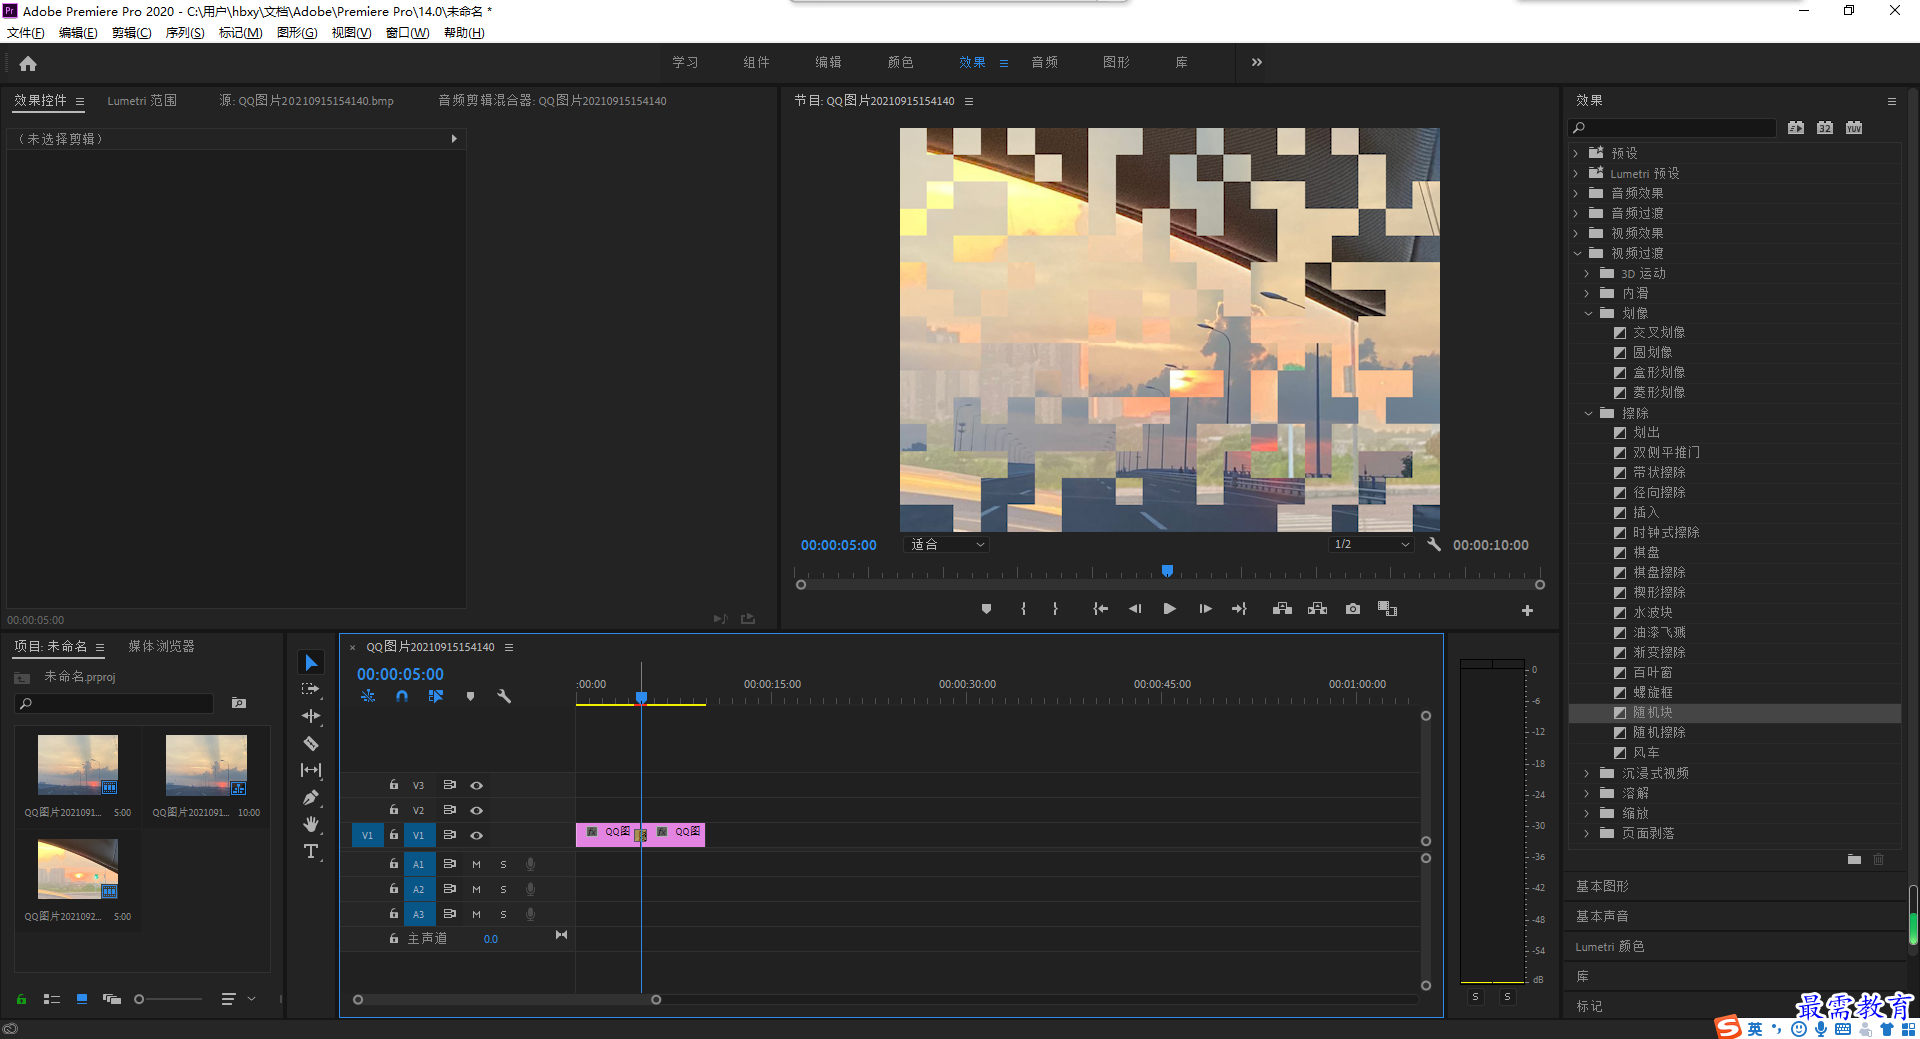The height and width of the screenshot is (1039, 1920).
Task: Step back one frame
Action: 1135,609
